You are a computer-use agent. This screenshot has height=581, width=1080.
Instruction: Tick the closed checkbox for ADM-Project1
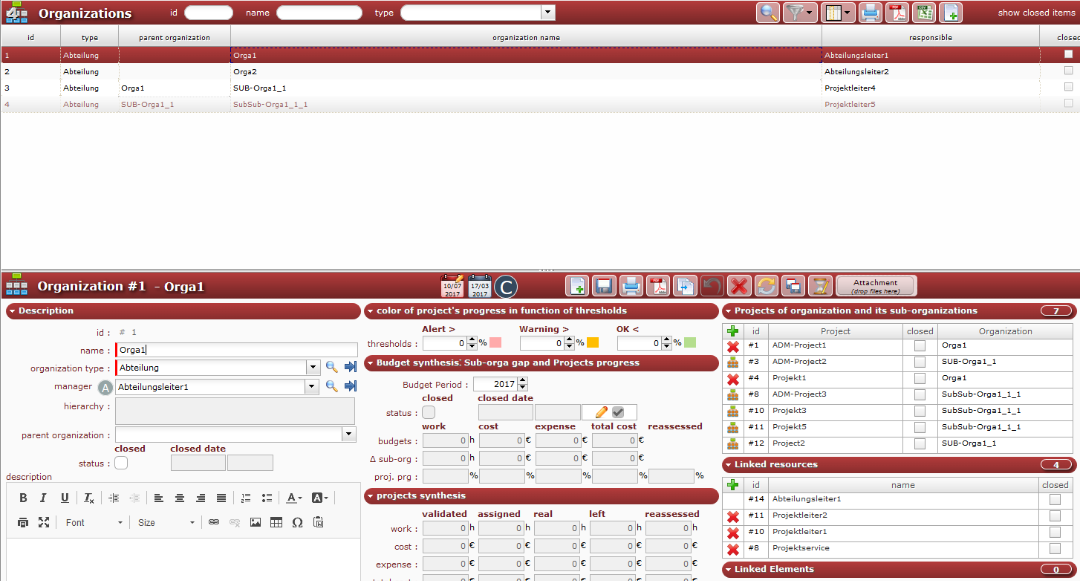pyautogui.click(x=920, y=346)
